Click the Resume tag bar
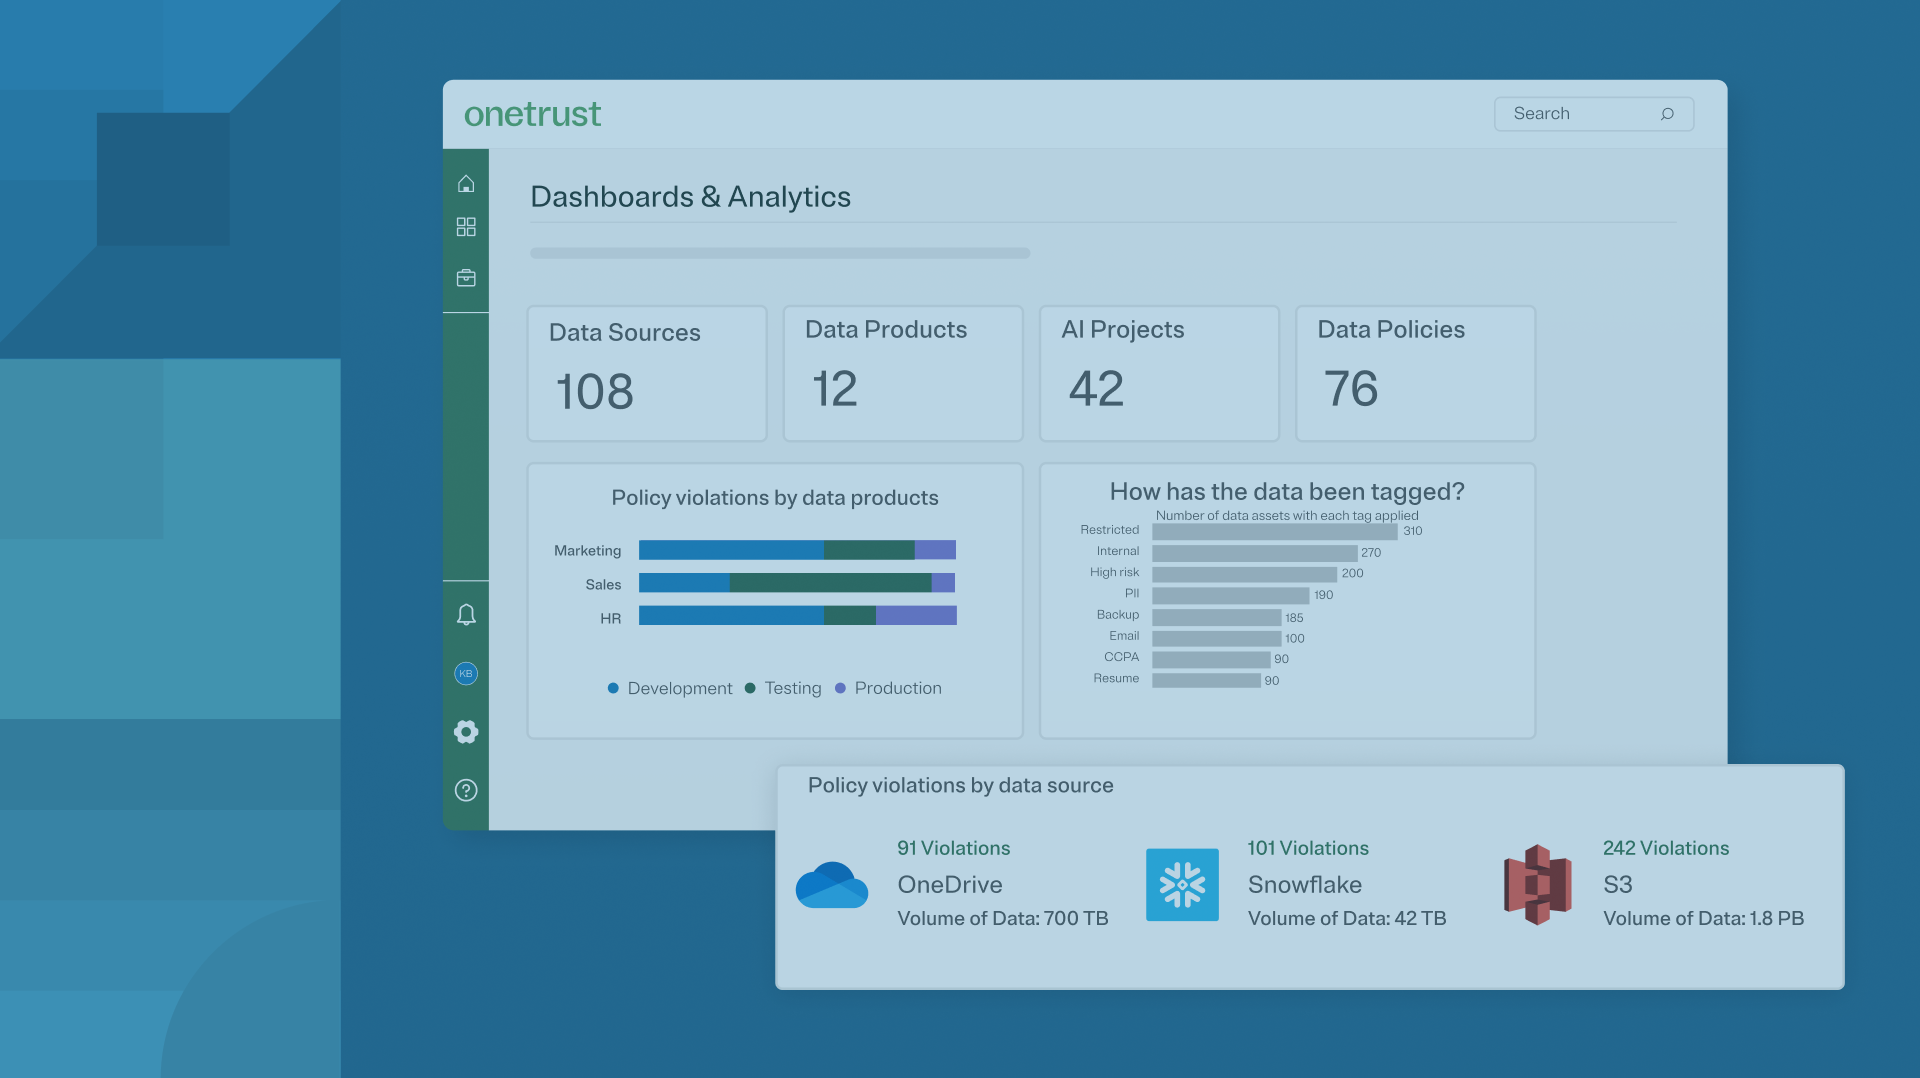This screenshot has height=1078, width=1920. point(1206,680)
